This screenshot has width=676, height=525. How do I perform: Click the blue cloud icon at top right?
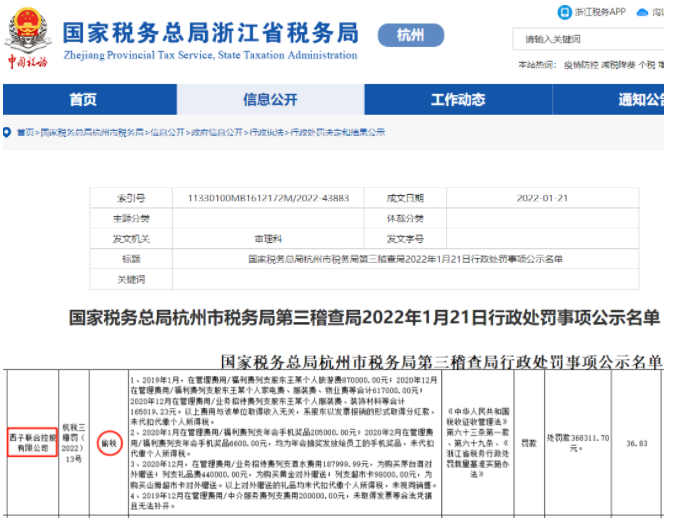(x=642, y=12)
